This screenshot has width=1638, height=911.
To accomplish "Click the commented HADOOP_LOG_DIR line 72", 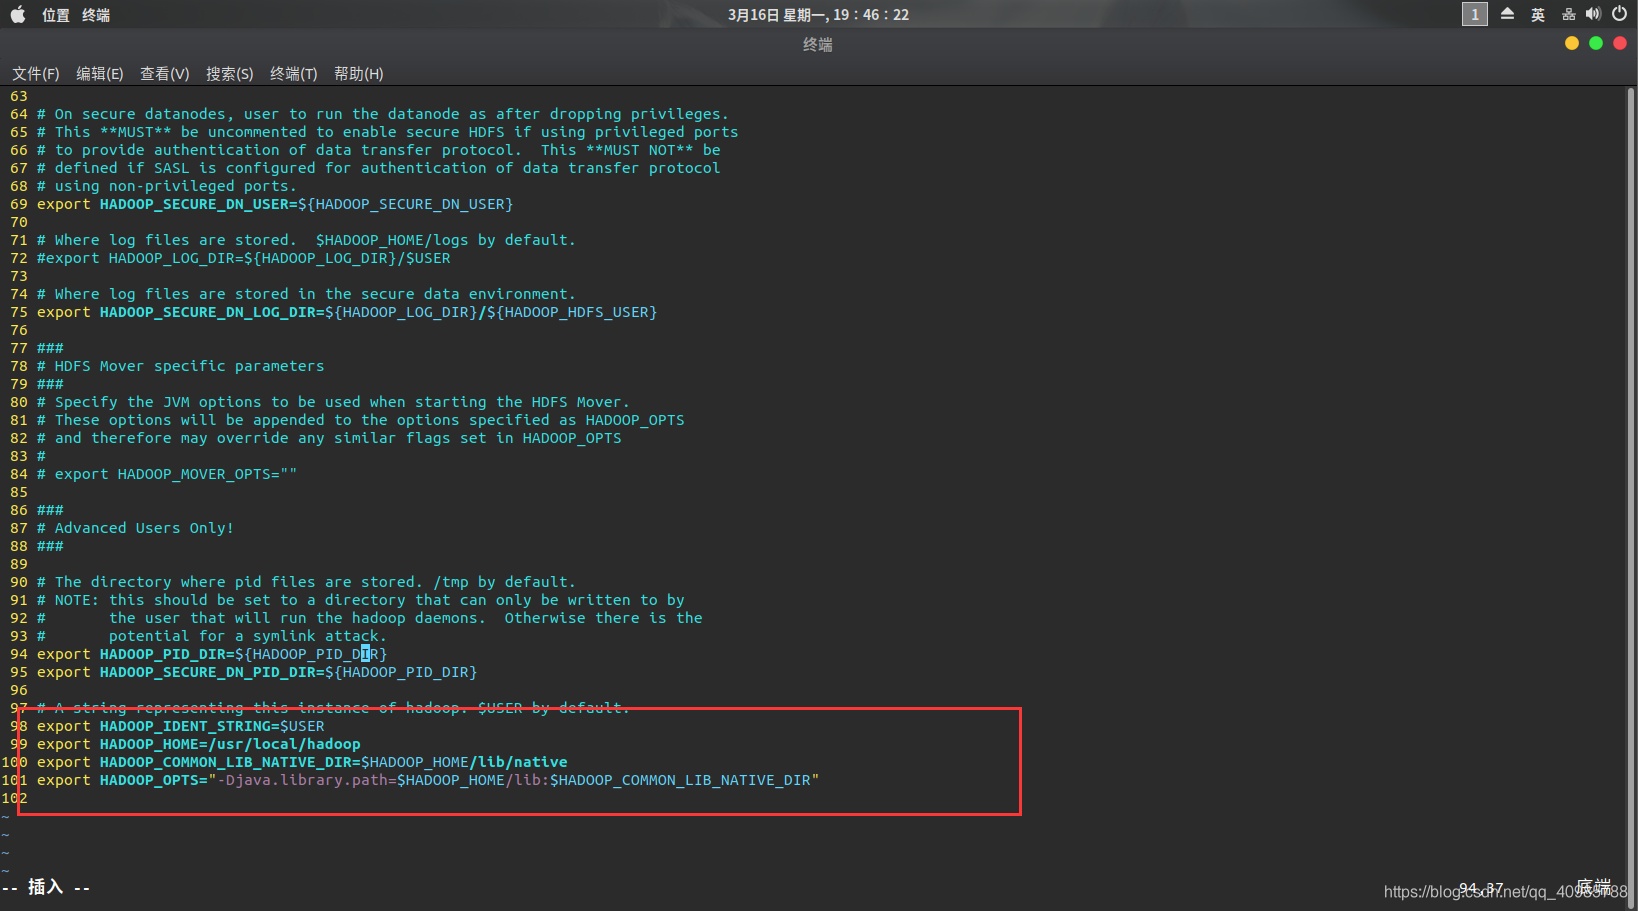I will [244, 258].
